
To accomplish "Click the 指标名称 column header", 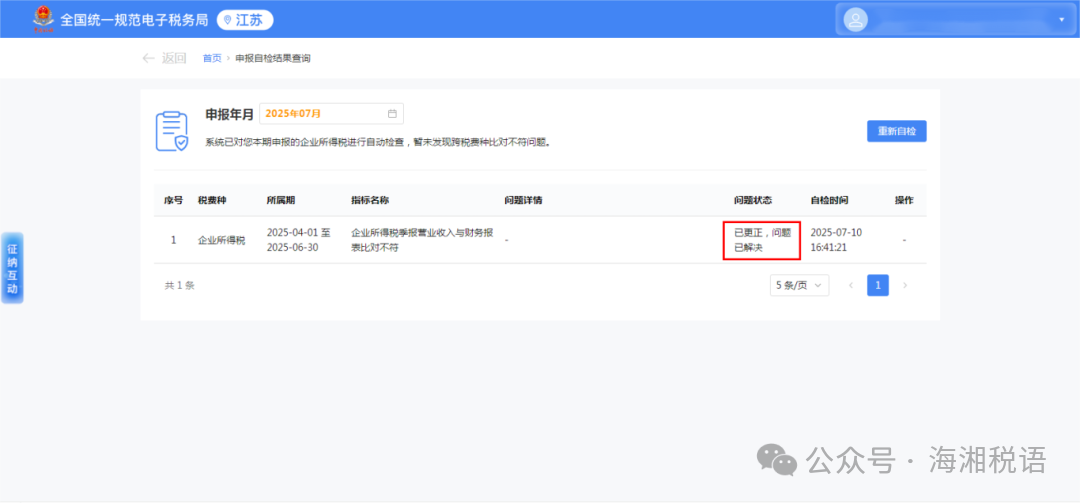I will 371,201.
